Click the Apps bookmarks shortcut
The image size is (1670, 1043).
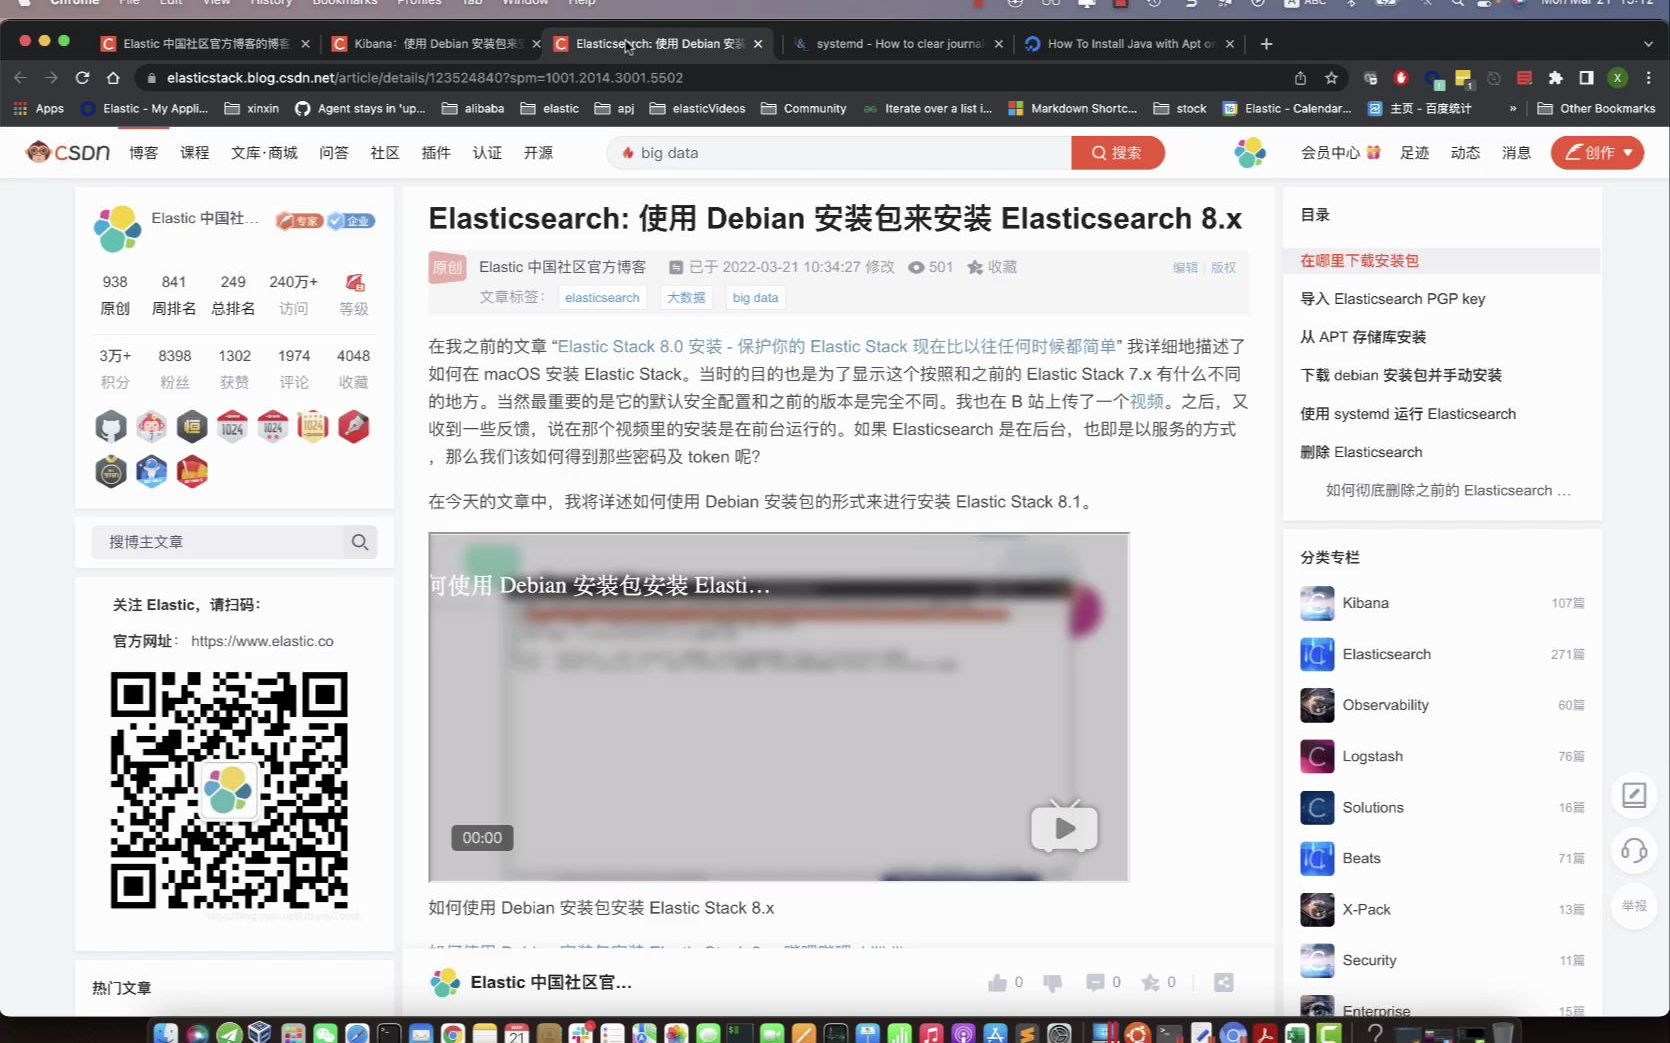click(x=38, y=108)
